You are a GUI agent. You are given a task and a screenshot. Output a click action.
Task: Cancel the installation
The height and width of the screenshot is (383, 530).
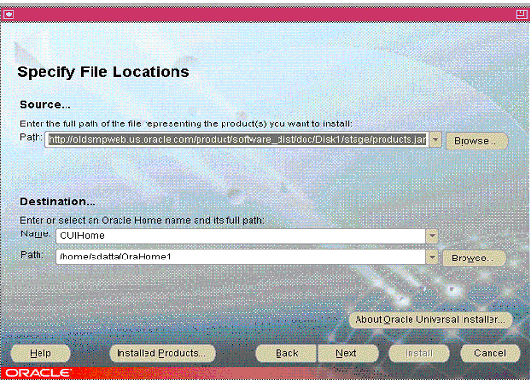490,353
